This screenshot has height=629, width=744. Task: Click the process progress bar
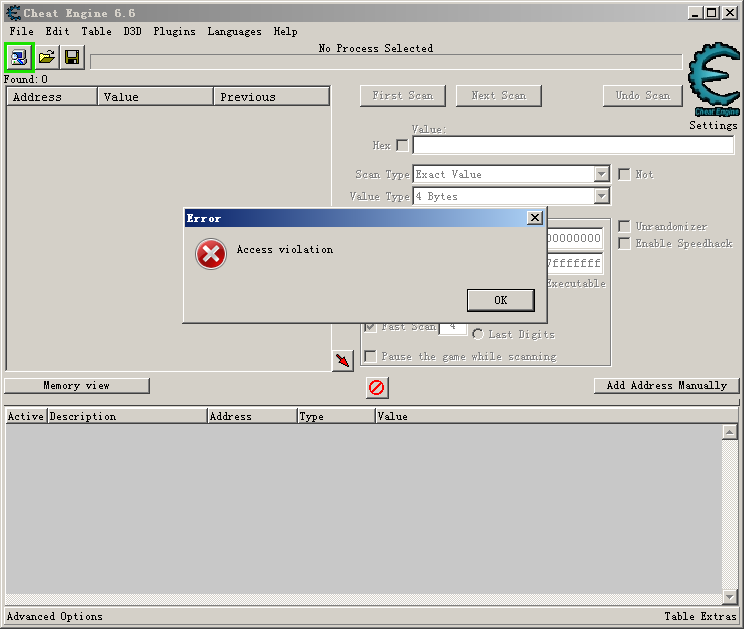click(x=386, y=62)
